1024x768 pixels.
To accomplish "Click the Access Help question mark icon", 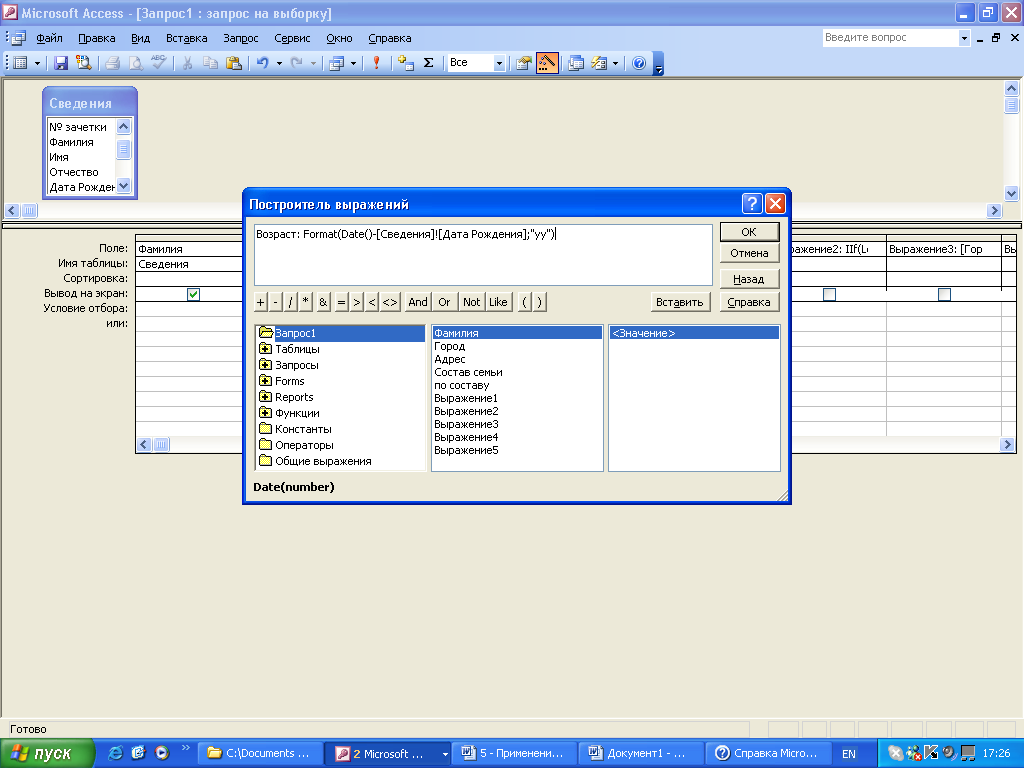I will click(x=639, y=63).
